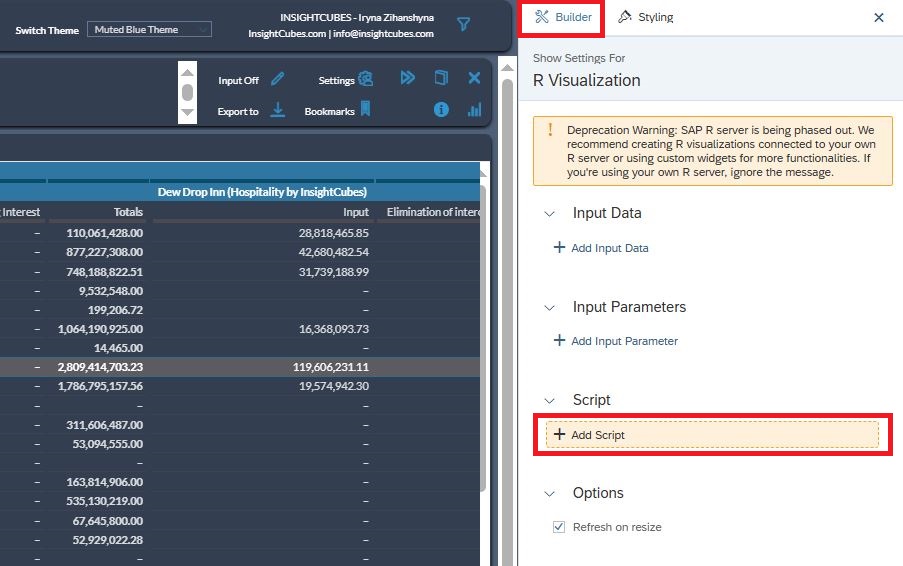Open Settings via the gear icon
Viewport: 903px width, 566px height.
coord(366,79)
